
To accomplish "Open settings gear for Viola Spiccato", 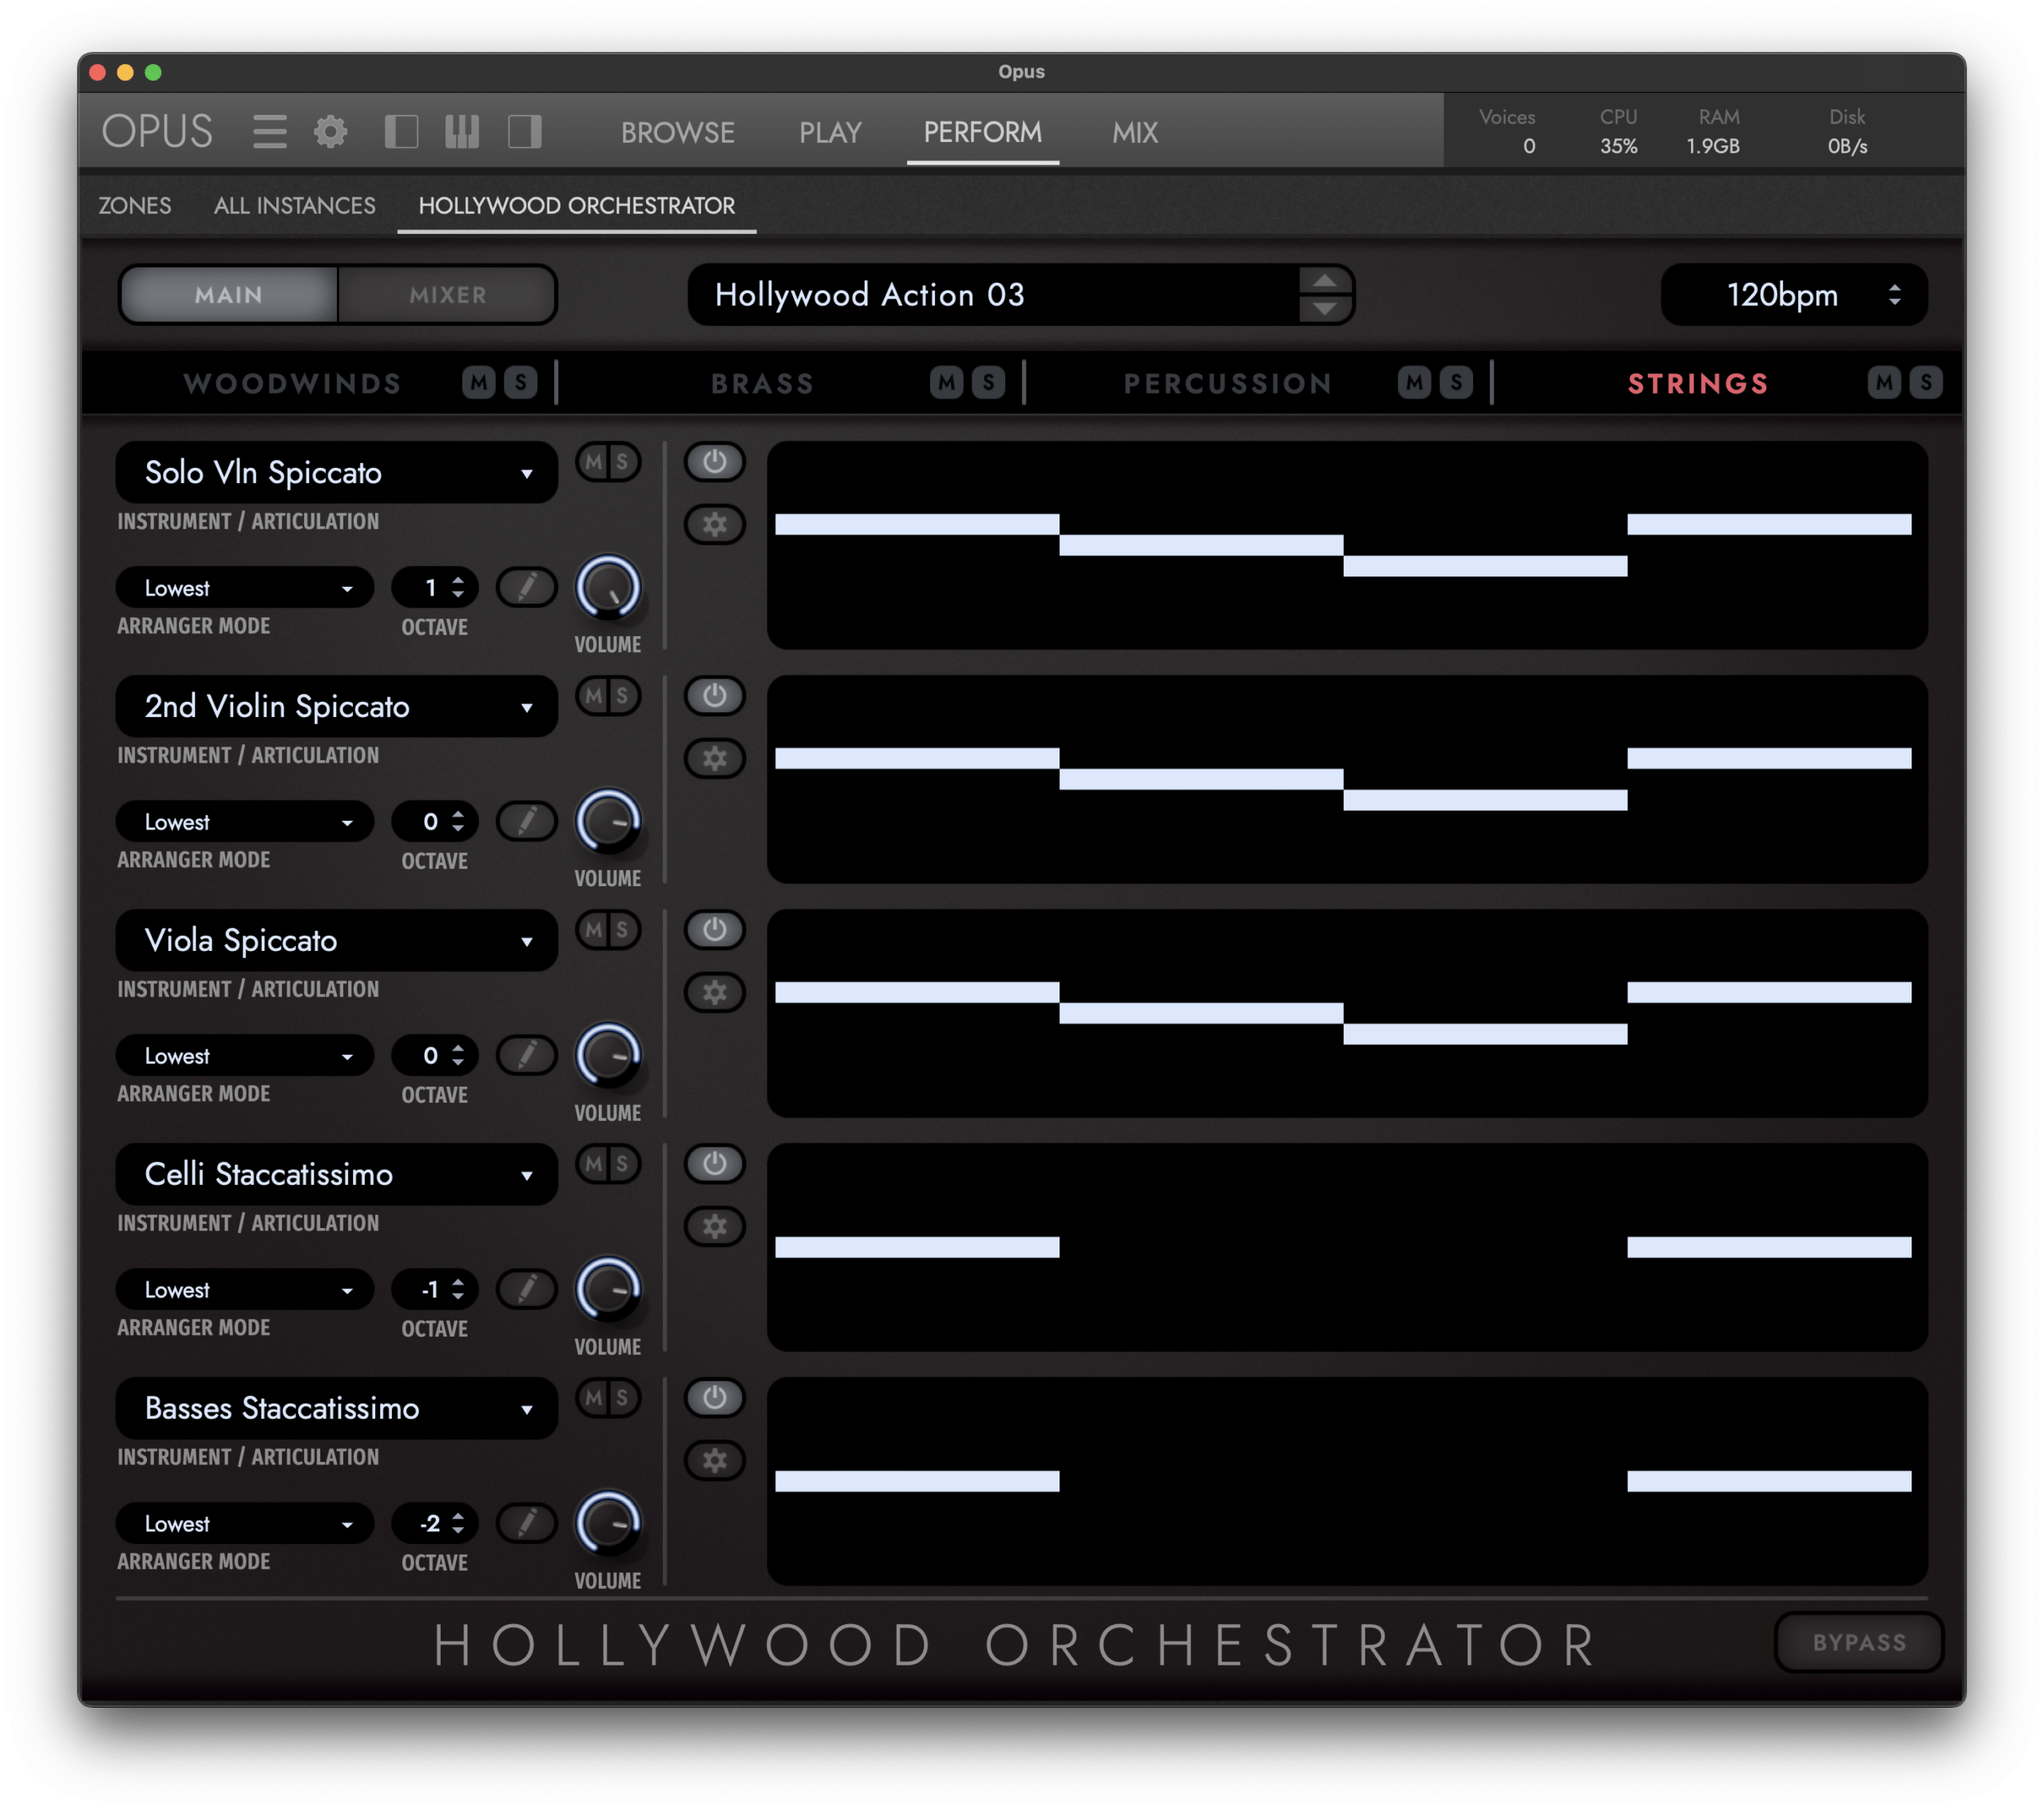I will tap(714, 993).
